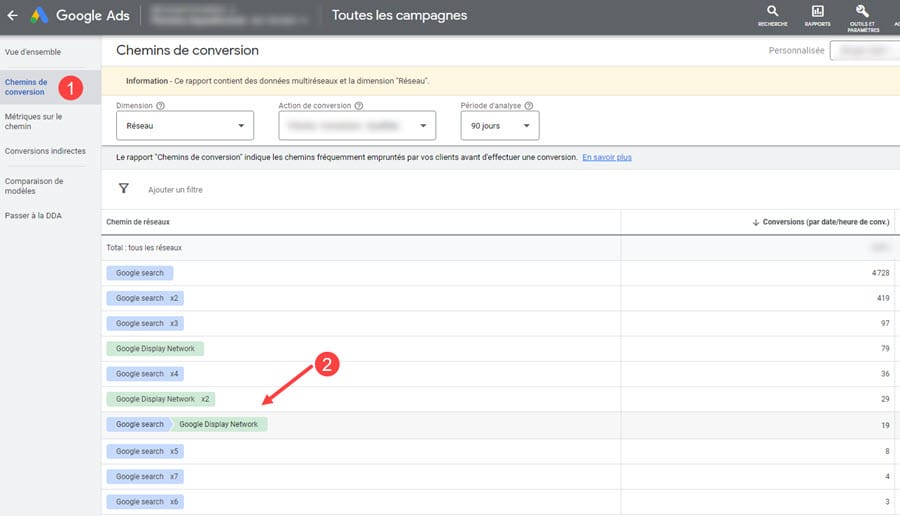Follow the En savoir plus link
Image resolution: width=900 pixels, height=516 pixels.
coord(607,157)
